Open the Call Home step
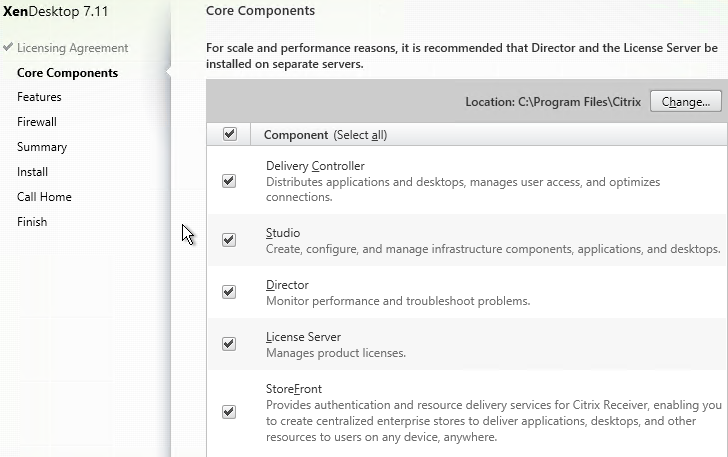This screenshot has height=457, width=728. (44, 197)
